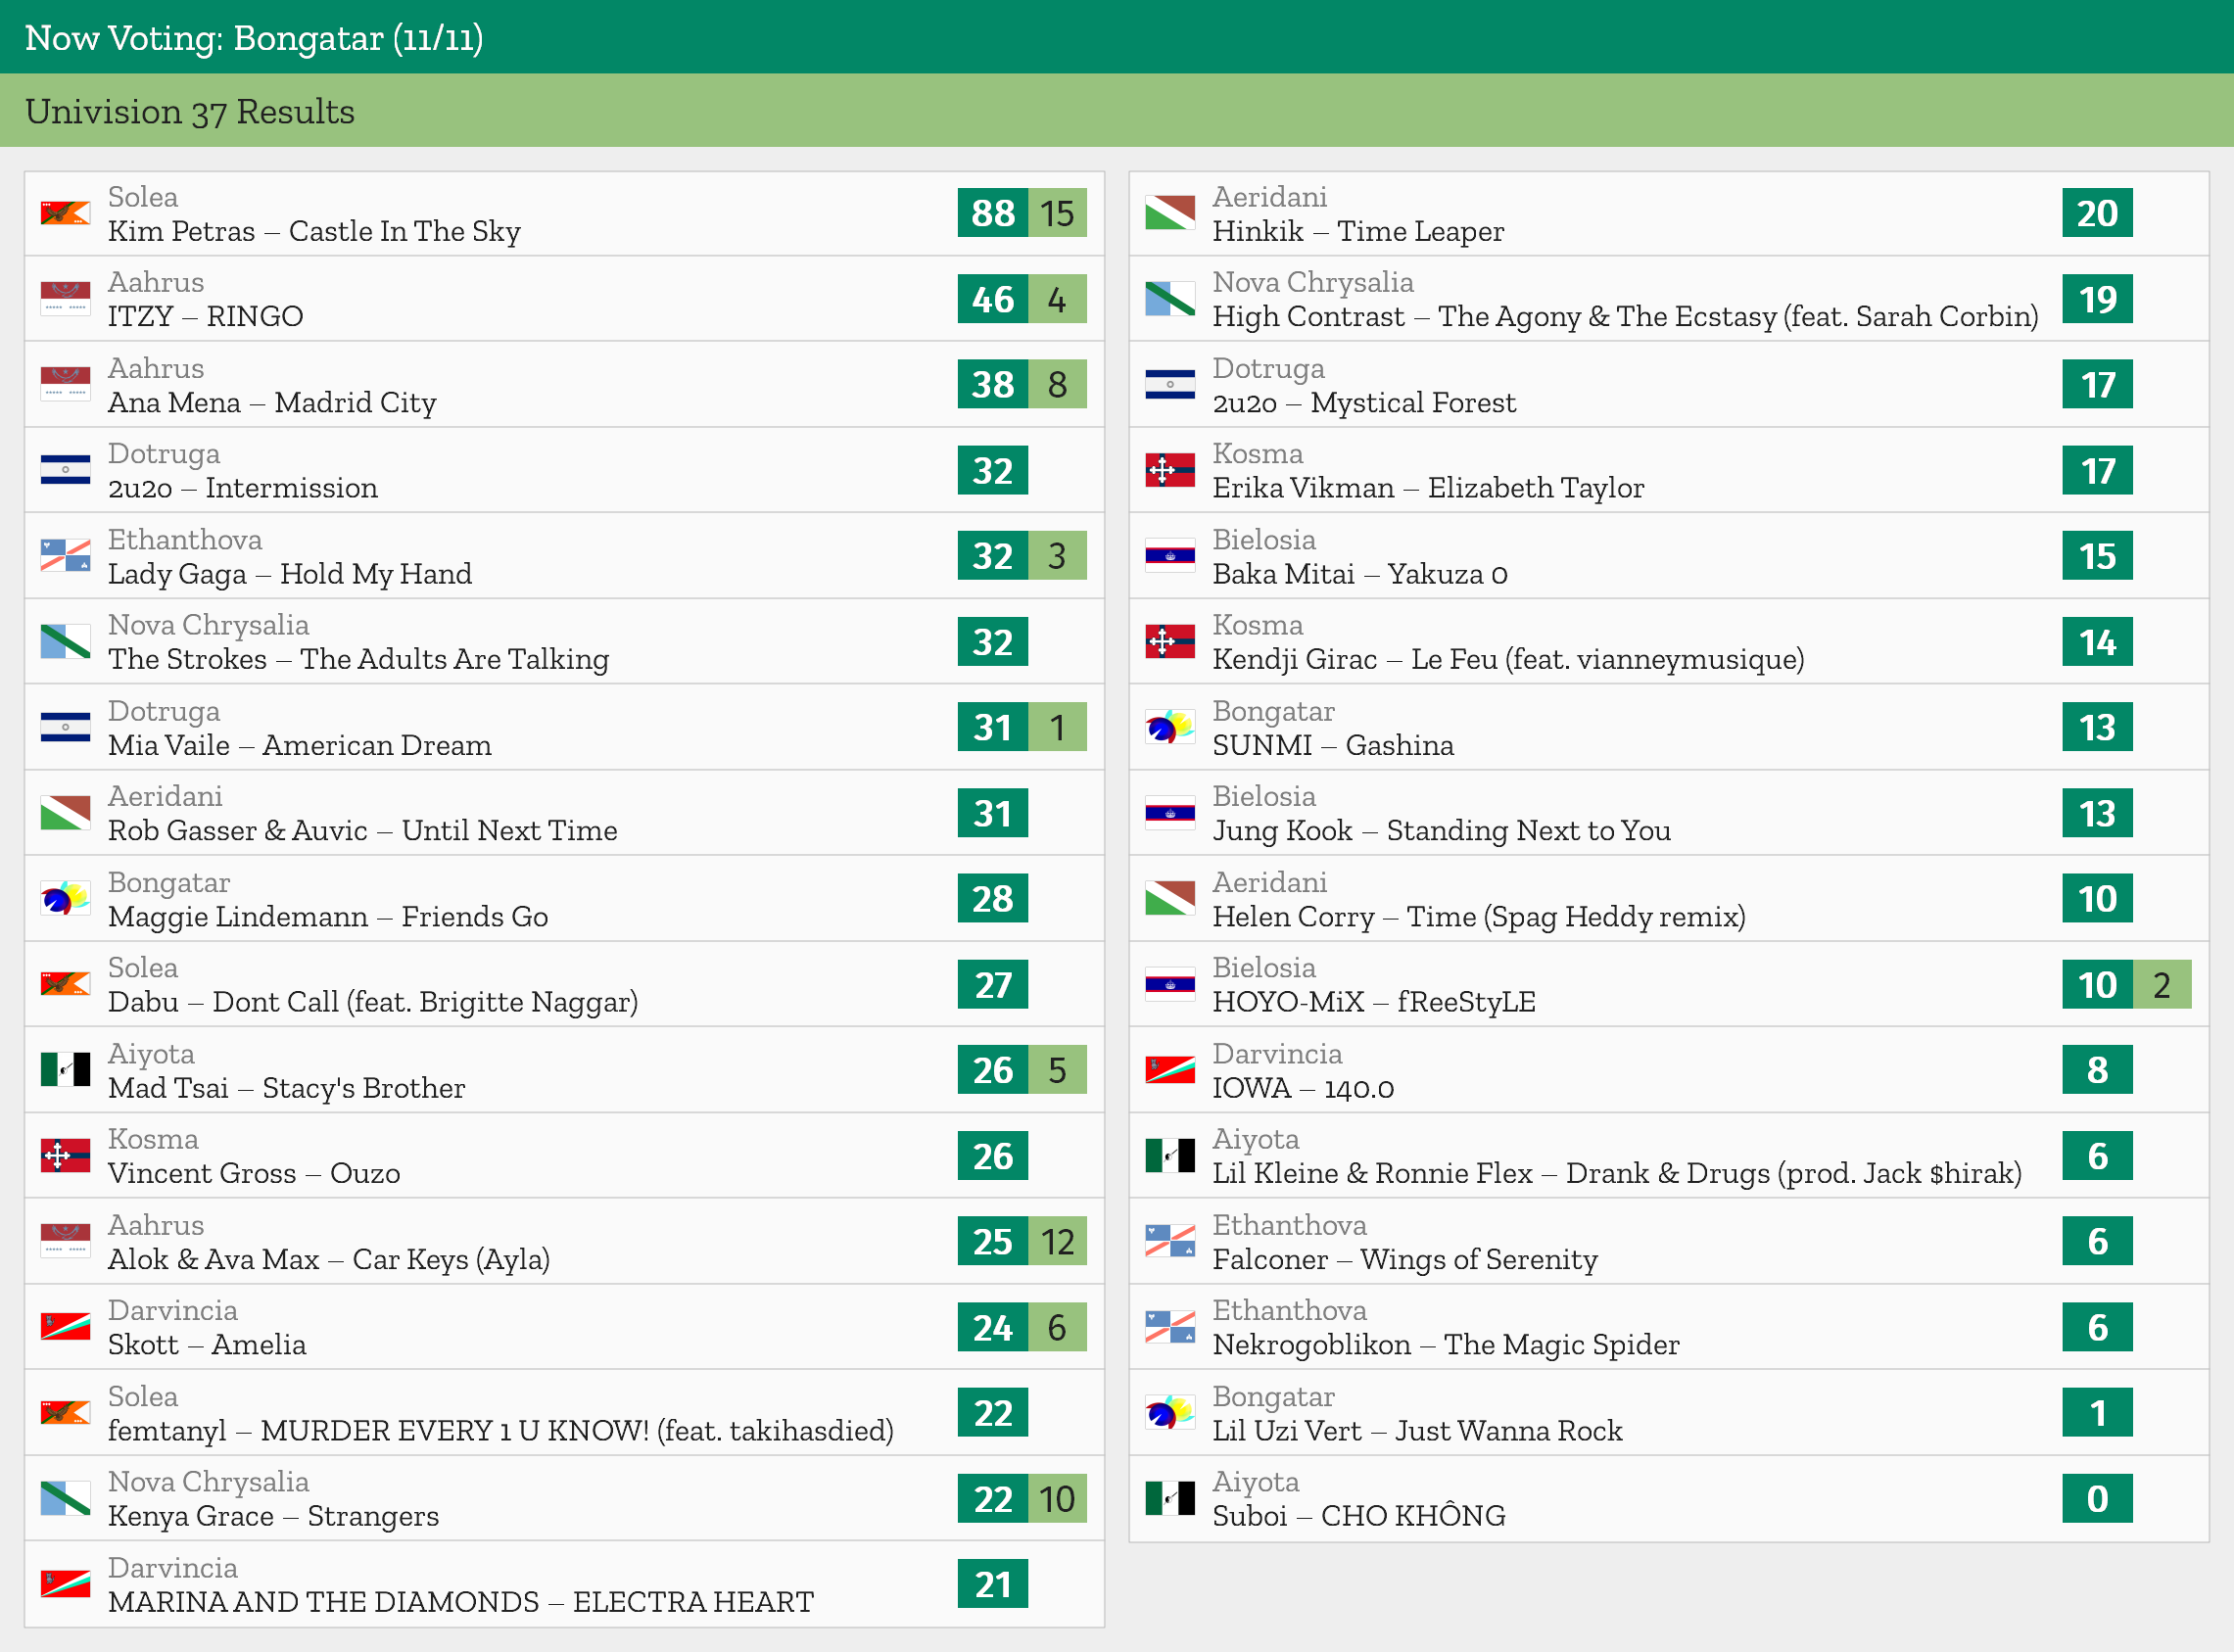Click Kosma flag beside Kendji Girac – Le Feu
This screenshot has width=2234, height=1652.
1170,641
